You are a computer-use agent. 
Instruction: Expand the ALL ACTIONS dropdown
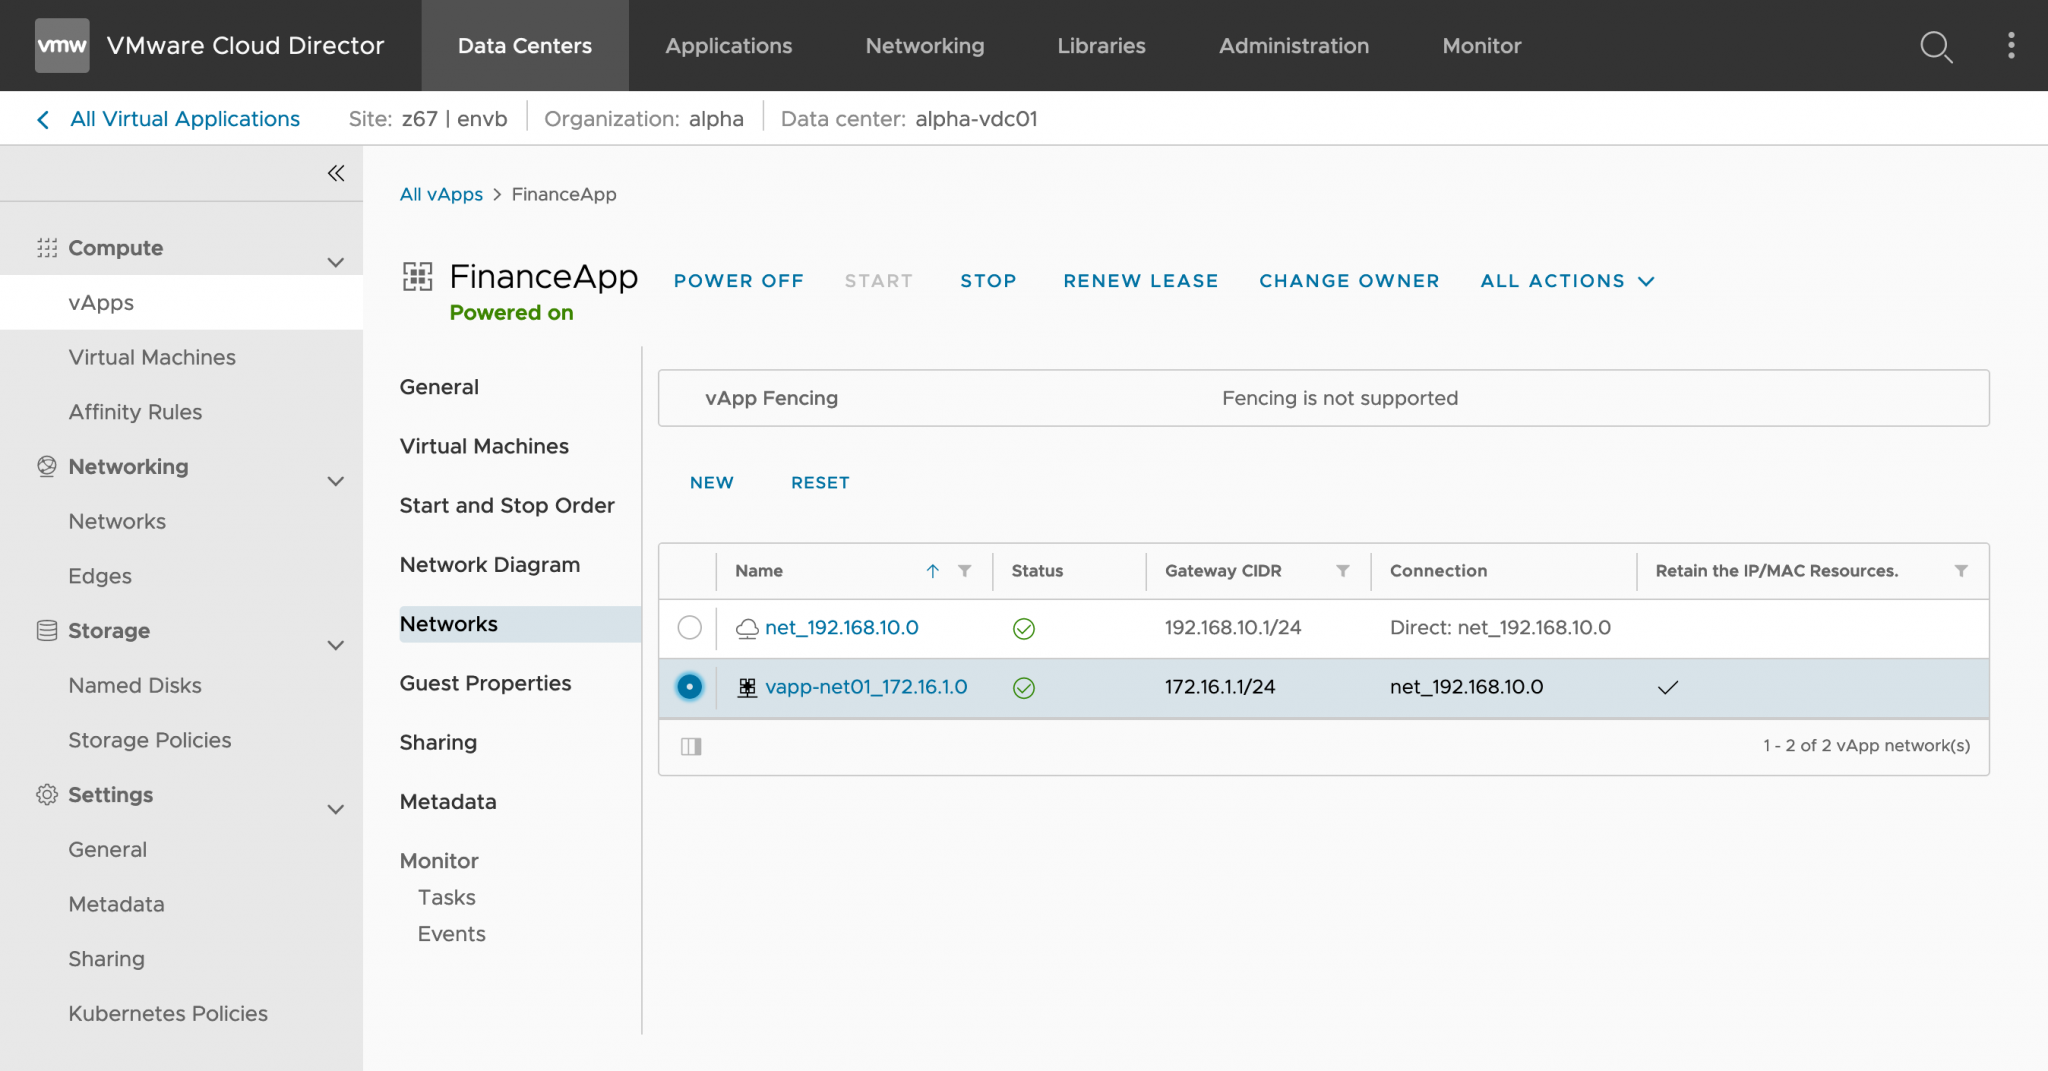pyautogui.click(x=1566, y=281)
